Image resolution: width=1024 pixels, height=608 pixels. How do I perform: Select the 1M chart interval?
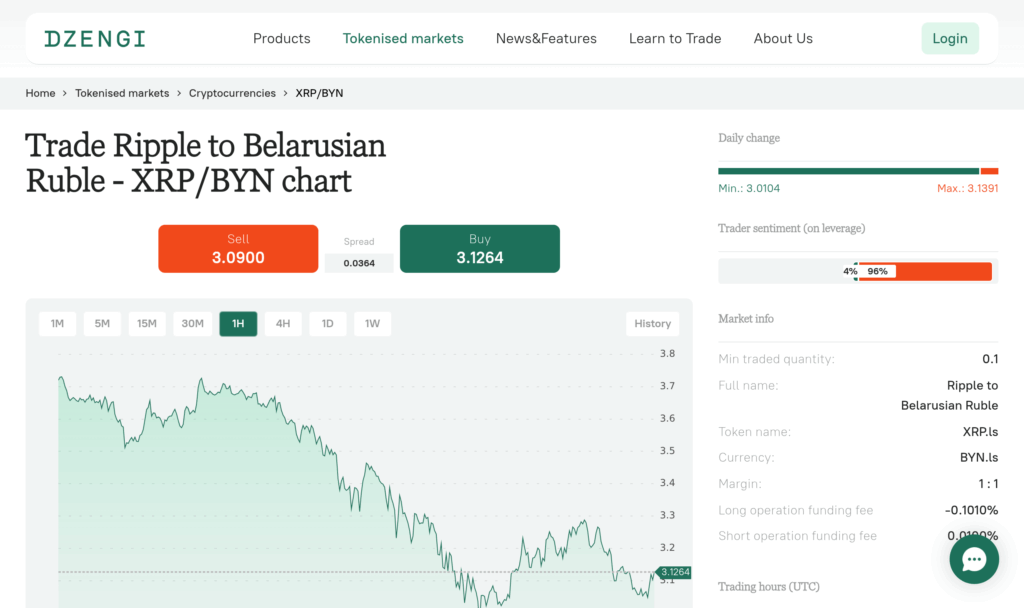pos(57,324)
